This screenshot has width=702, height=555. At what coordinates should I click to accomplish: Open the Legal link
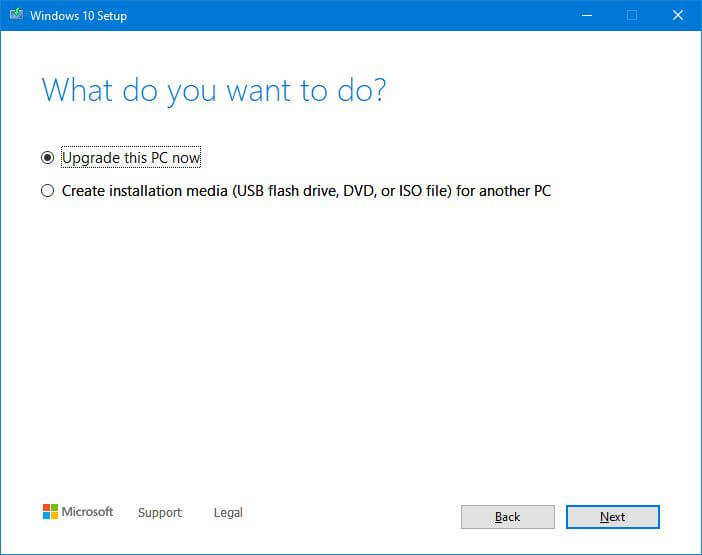coord(228,512)
